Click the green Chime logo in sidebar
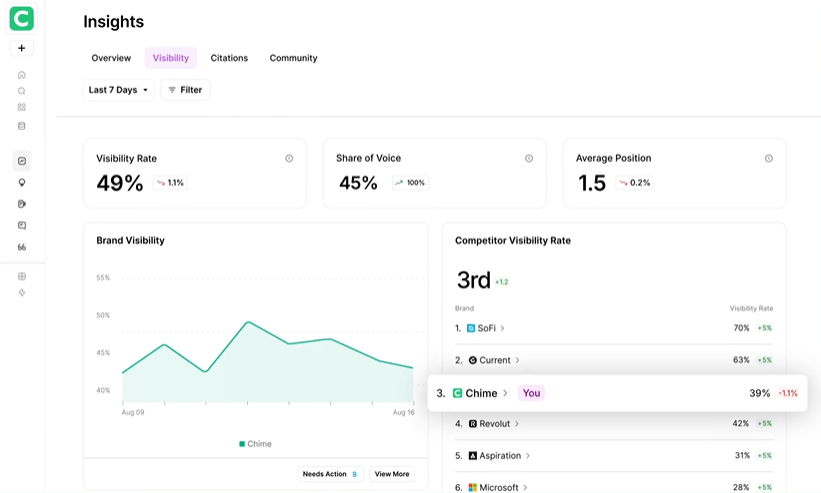 click(x=21, y=18)
